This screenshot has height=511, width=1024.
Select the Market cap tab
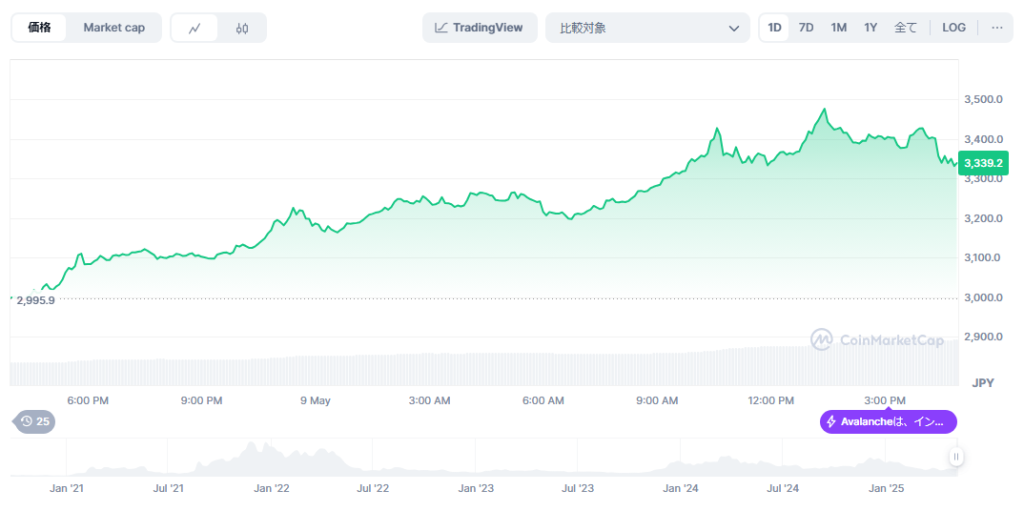point(113,28)
